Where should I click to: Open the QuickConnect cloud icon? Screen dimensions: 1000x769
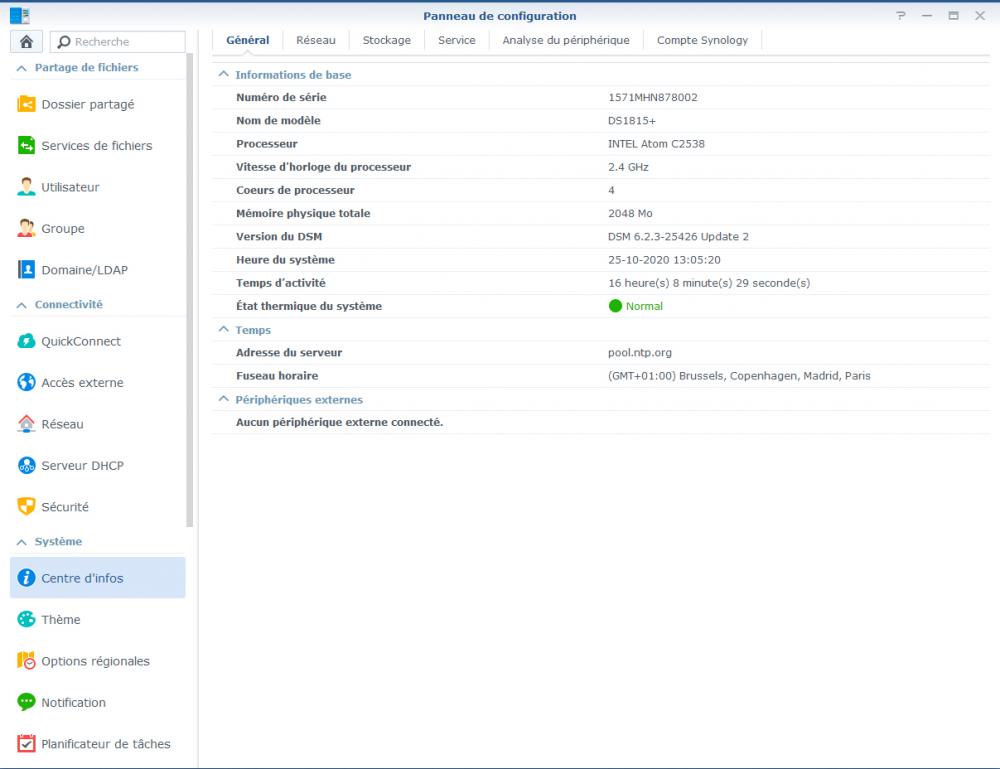[x=27, y=341]
